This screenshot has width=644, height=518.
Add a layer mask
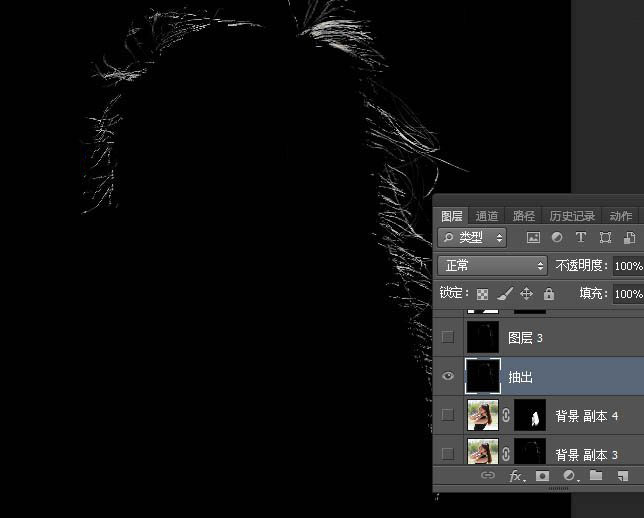click(x=543, y=476)
